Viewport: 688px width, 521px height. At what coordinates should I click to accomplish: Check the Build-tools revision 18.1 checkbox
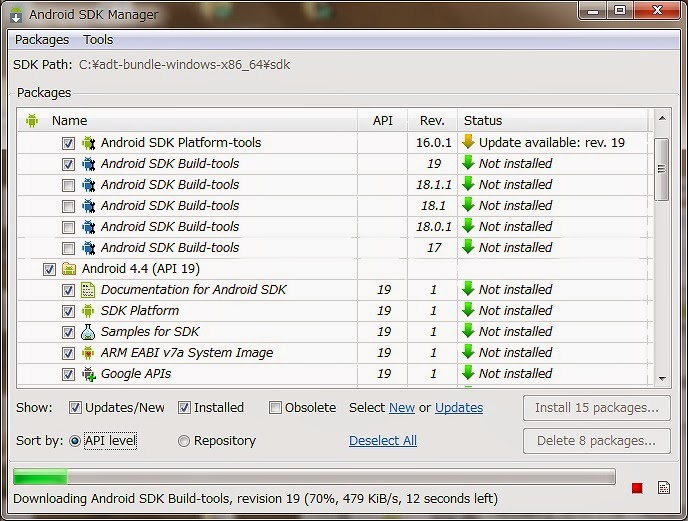pyautogui.click(x=68, y=206)
